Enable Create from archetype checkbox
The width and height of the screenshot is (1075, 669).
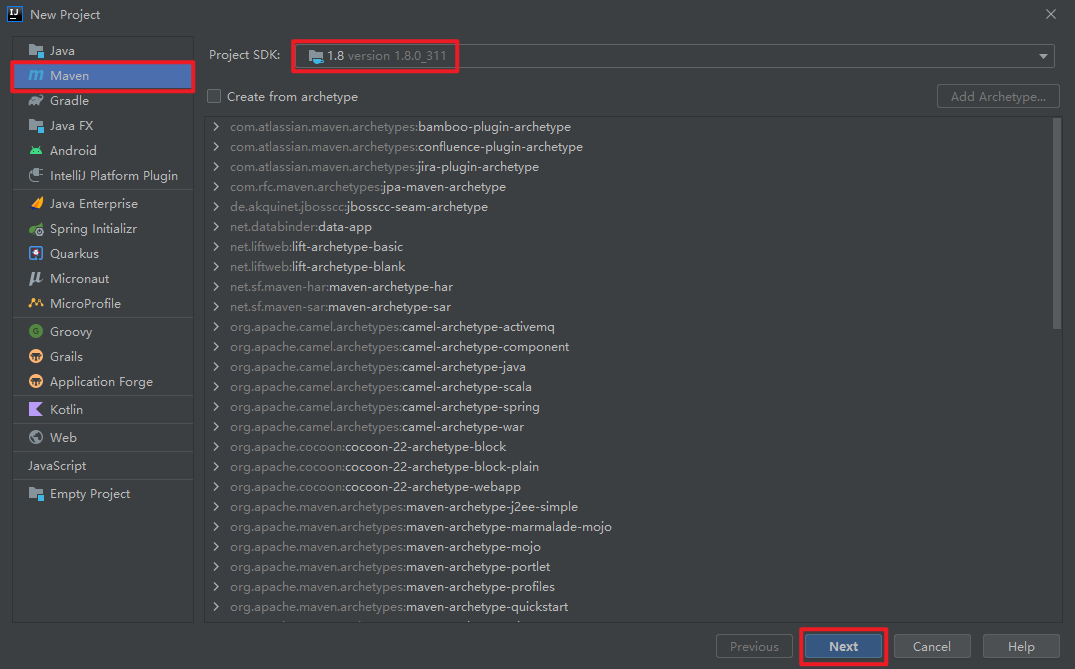(x=214, y=97)
